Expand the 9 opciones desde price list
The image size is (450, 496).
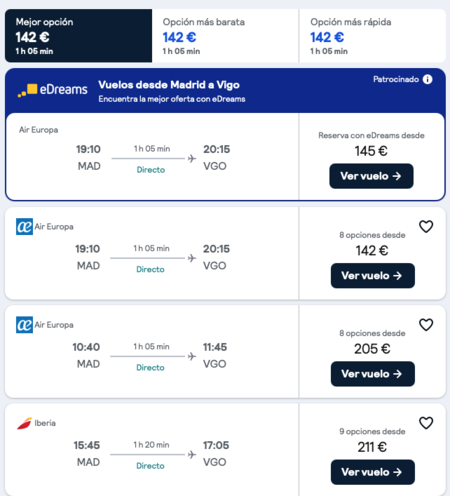pos(372,431)
